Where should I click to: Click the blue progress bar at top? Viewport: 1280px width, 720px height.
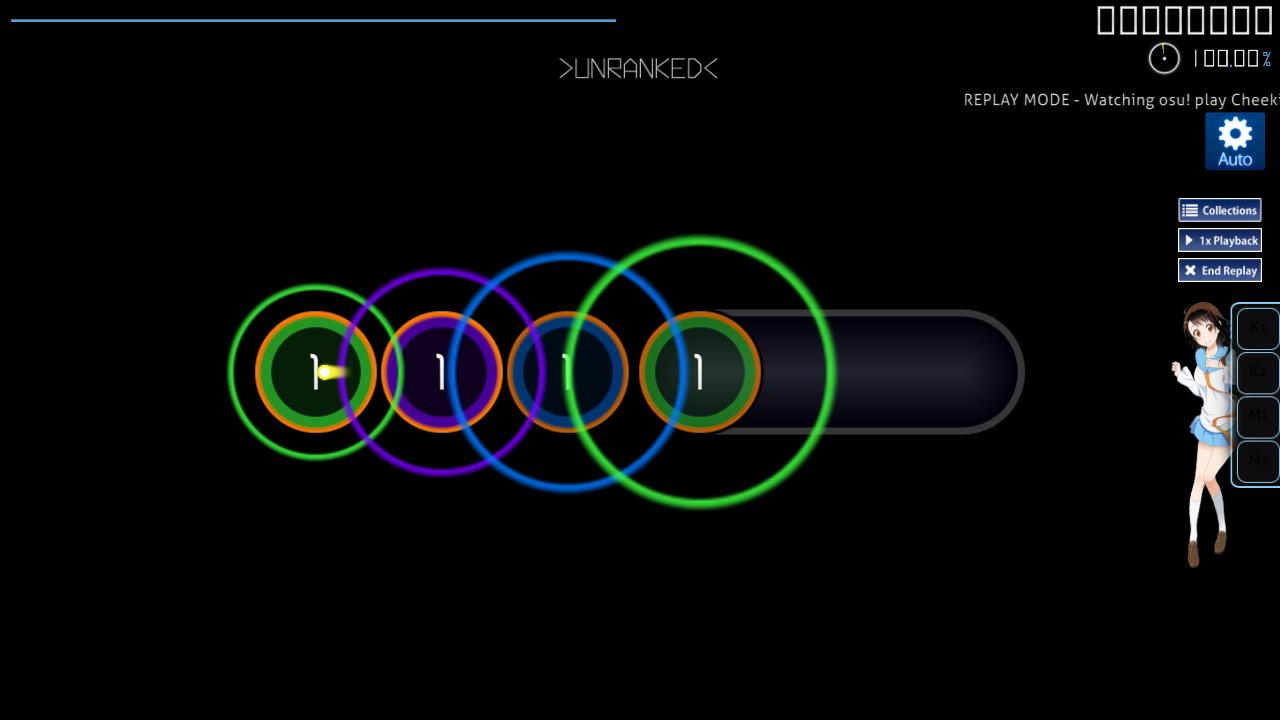coord(313,20)
